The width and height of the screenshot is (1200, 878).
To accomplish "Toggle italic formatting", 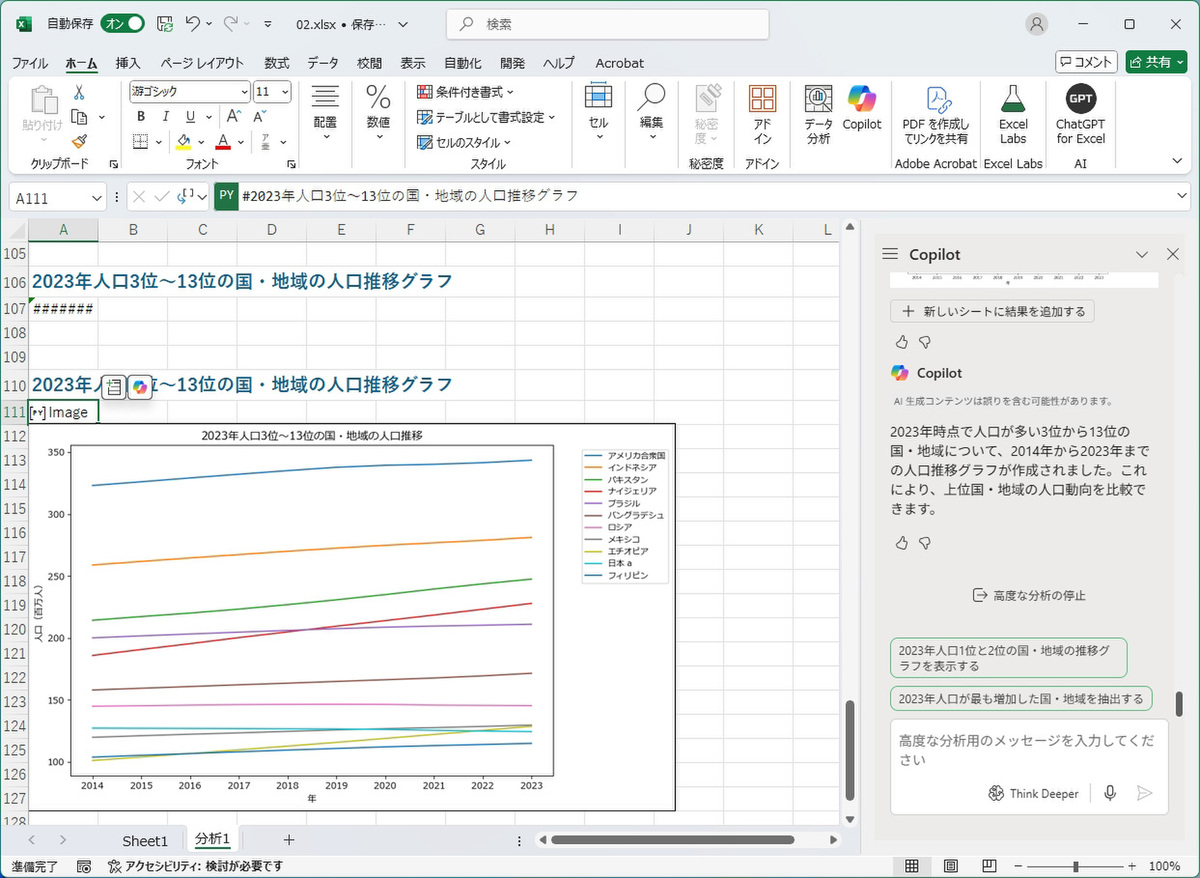I will point(164,116).
